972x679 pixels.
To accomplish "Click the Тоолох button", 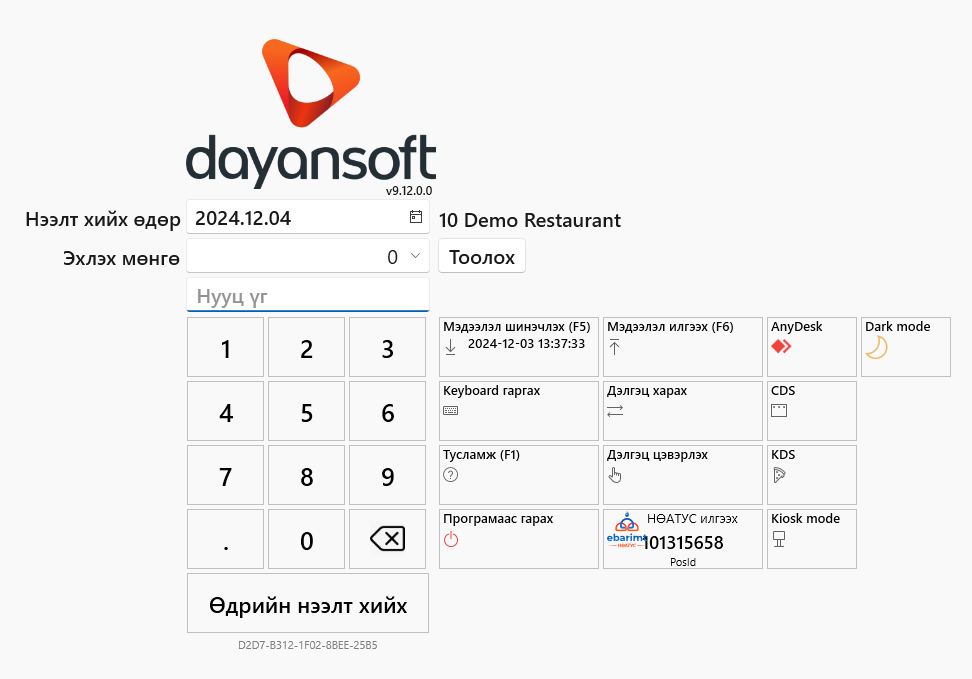I will [482, 256].
